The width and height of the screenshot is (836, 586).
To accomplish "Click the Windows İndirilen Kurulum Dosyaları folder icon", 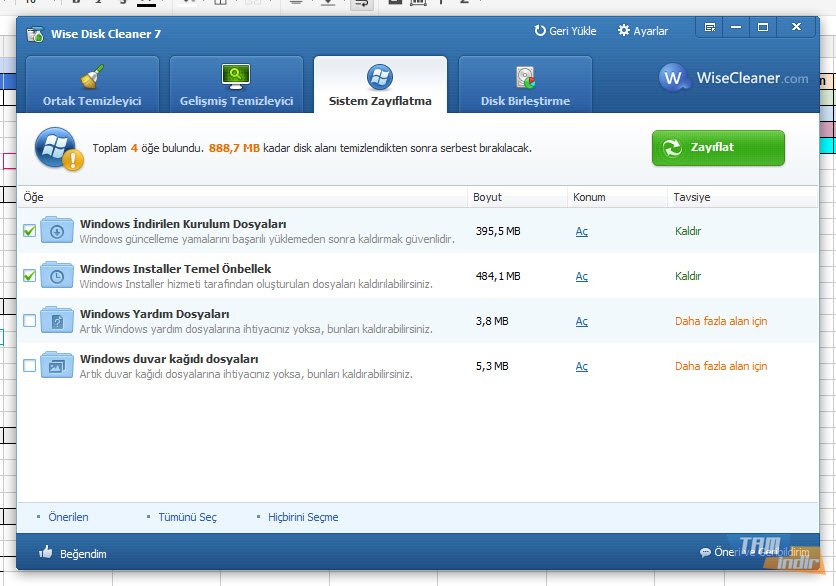I will pos(57,231).
